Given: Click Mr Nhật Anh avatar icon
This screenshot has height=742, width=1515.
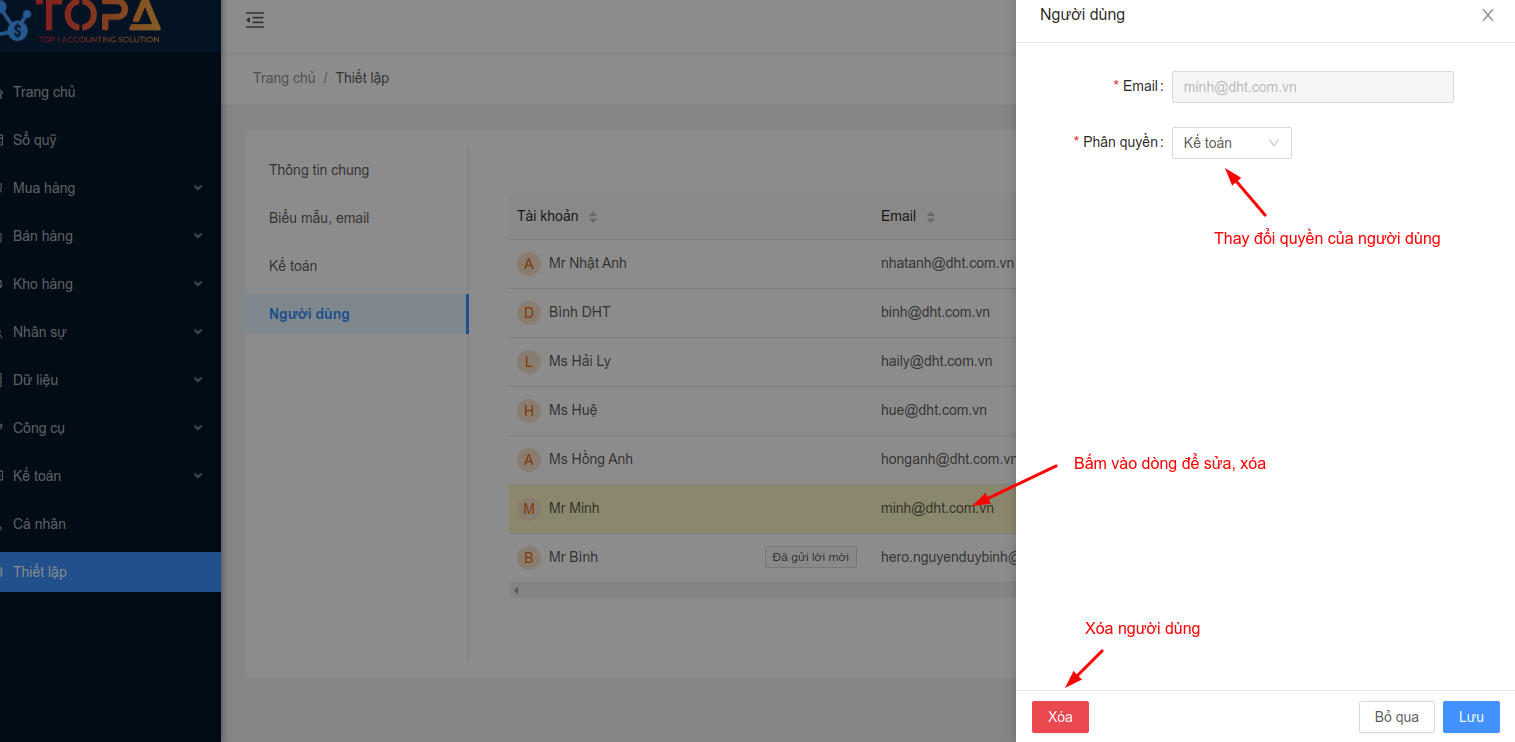Looking at the screenshot, I should 528,264.
